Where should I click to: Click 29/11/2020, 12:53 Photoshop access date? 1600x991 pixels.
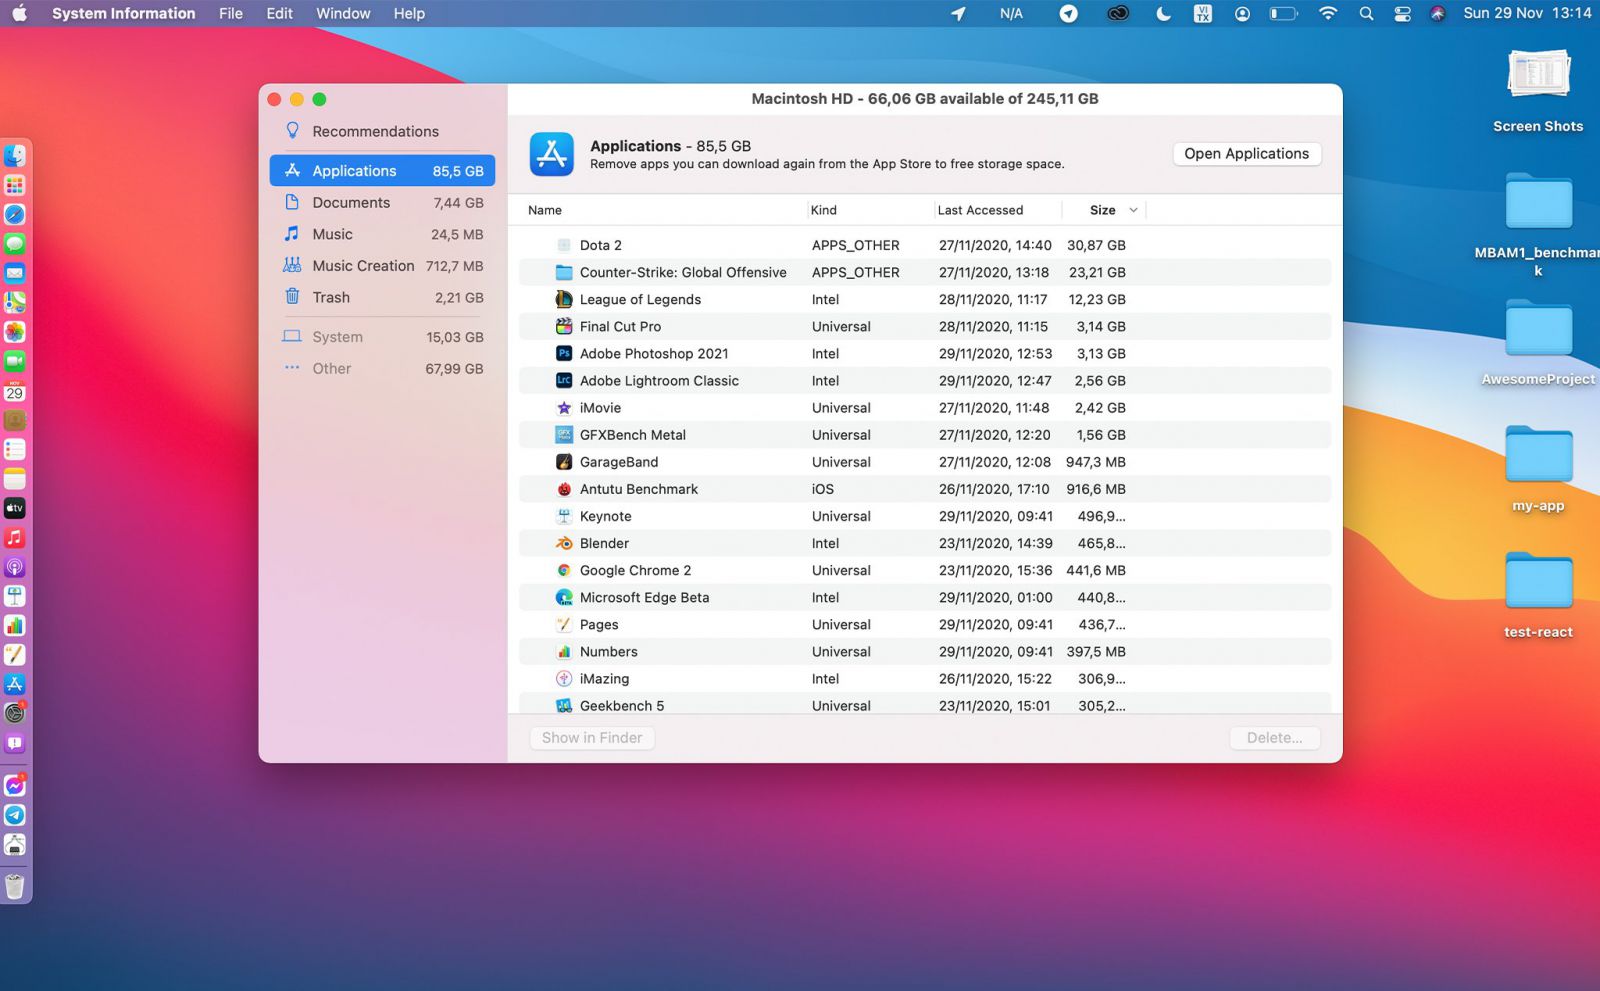[995, 353]
